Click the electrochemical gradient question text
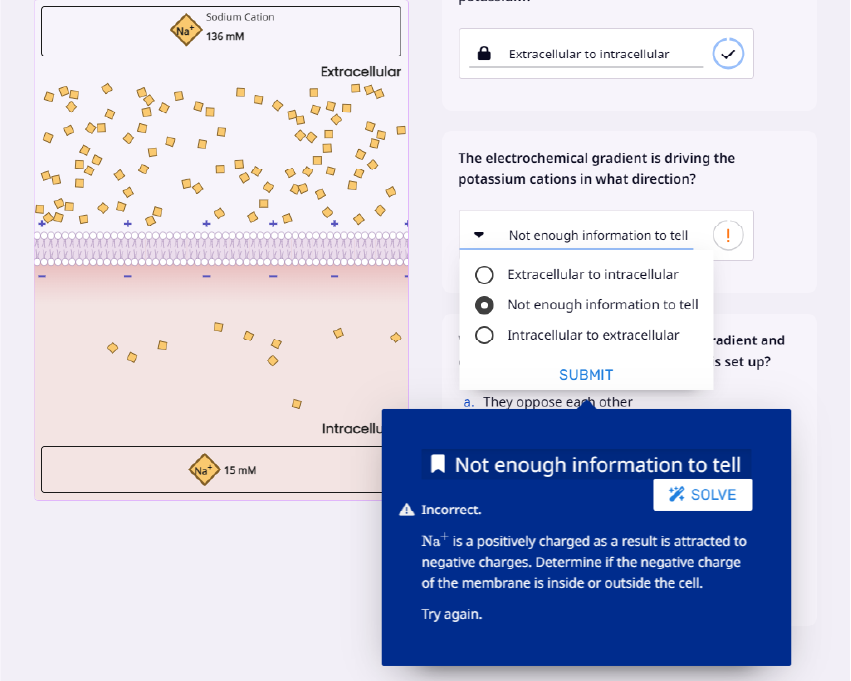 click(x=596, y=169)
